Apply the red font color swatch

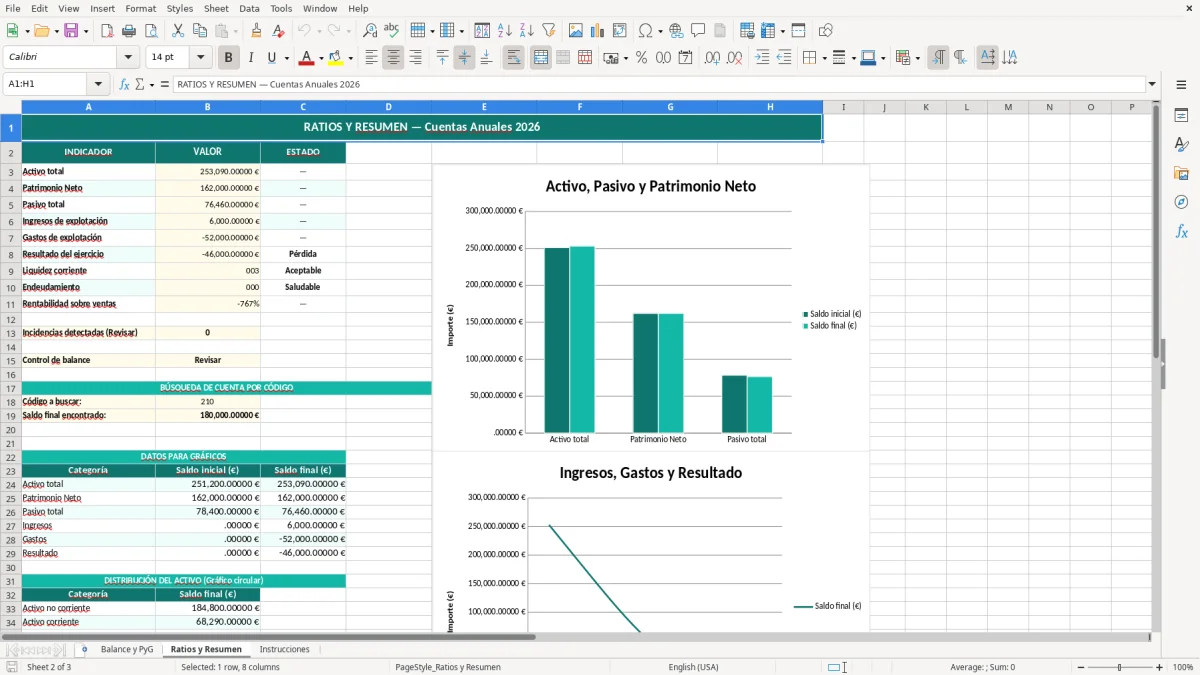(x=306, y=58)
